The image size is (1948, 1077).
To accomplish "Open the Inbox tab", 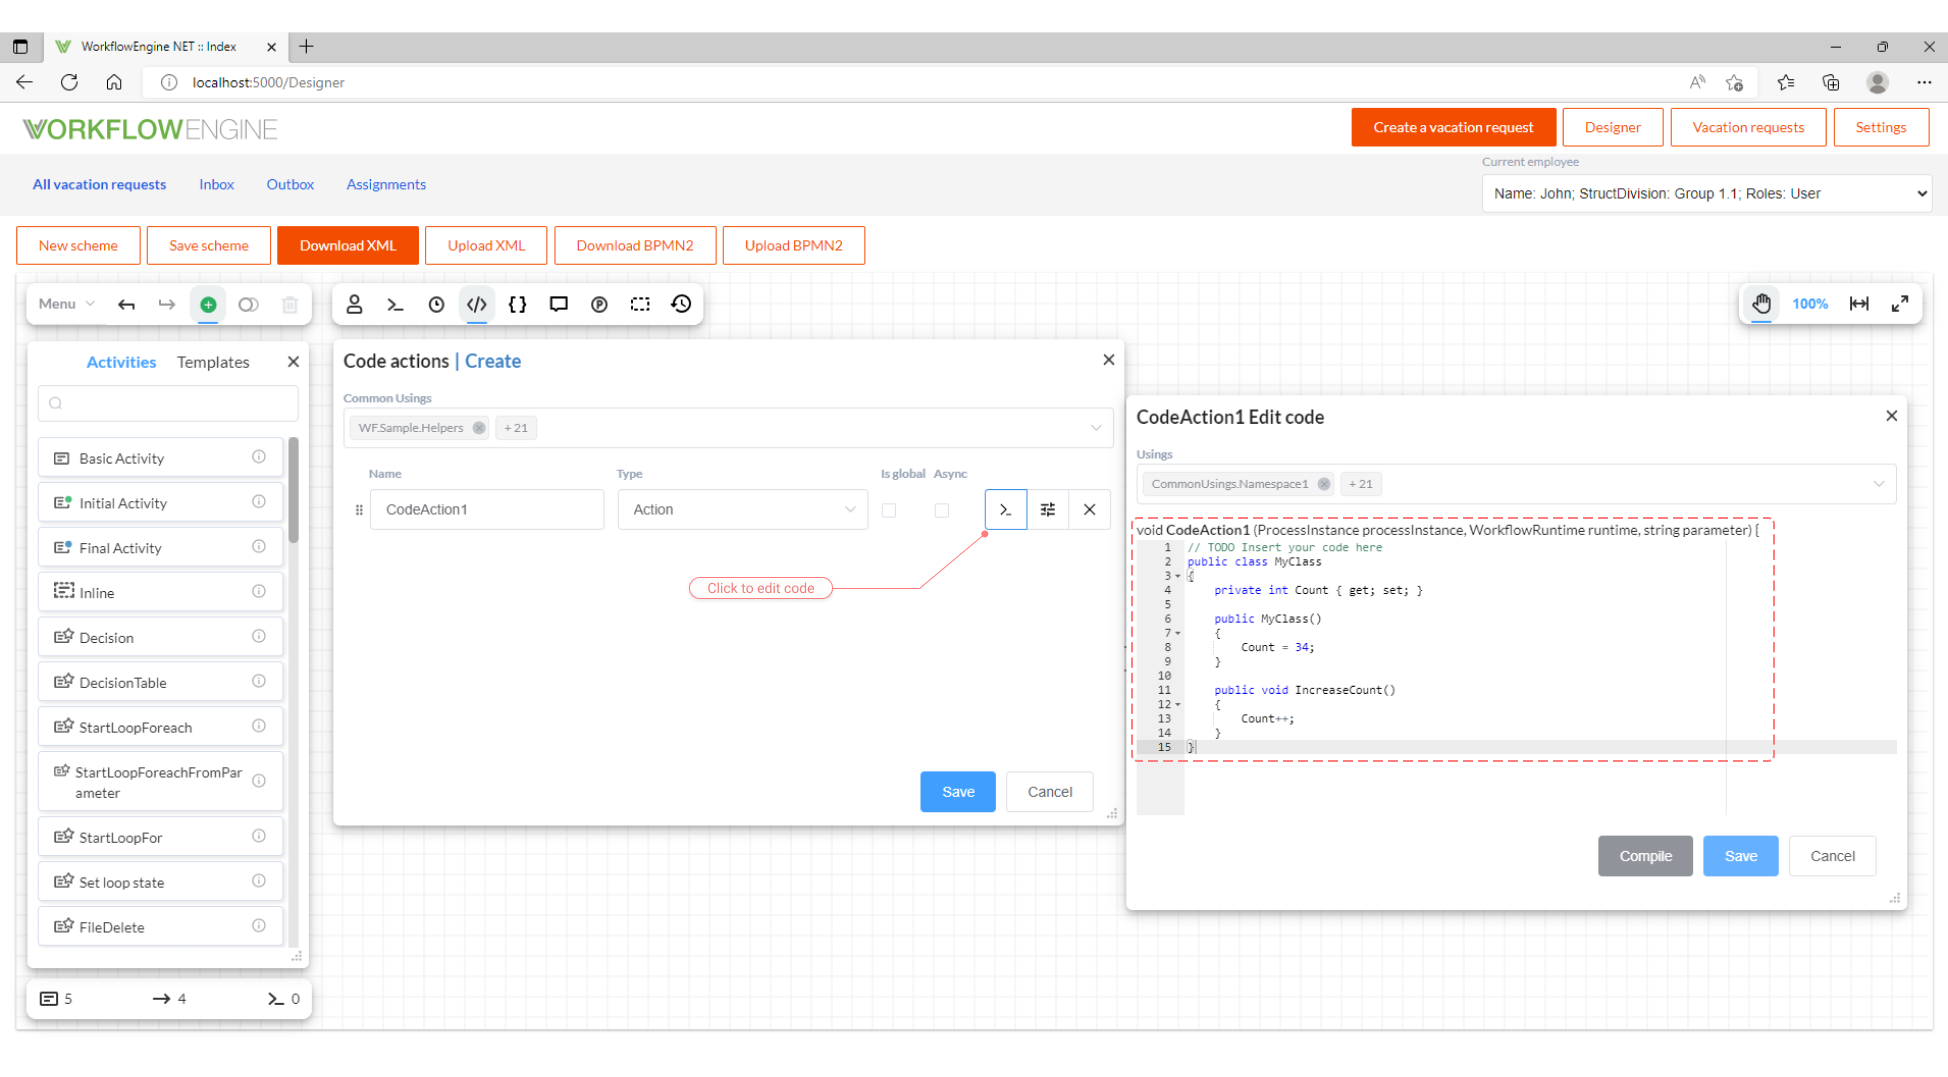I will 216,185.
